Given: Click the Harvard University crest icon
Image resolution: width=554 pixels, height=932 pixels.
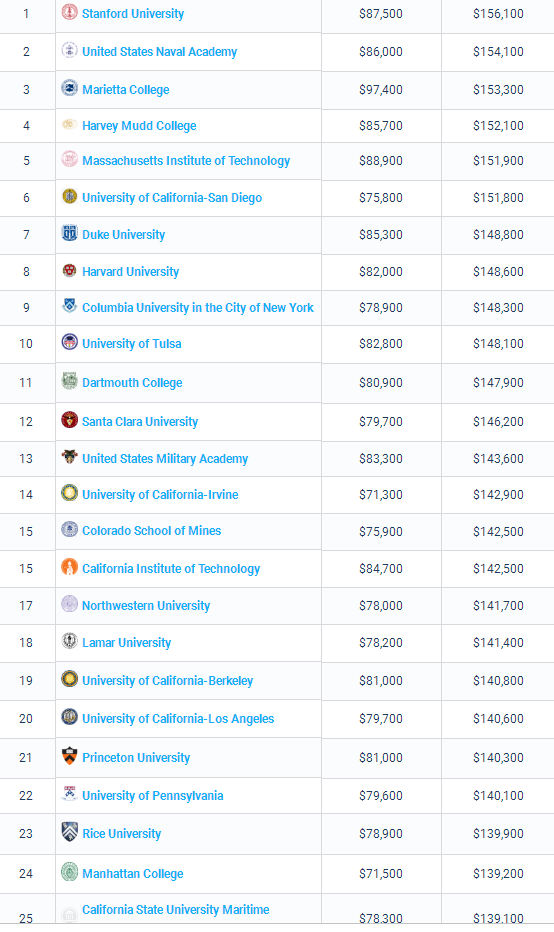Looking at the screenshot, I should [x=70, y=270].
